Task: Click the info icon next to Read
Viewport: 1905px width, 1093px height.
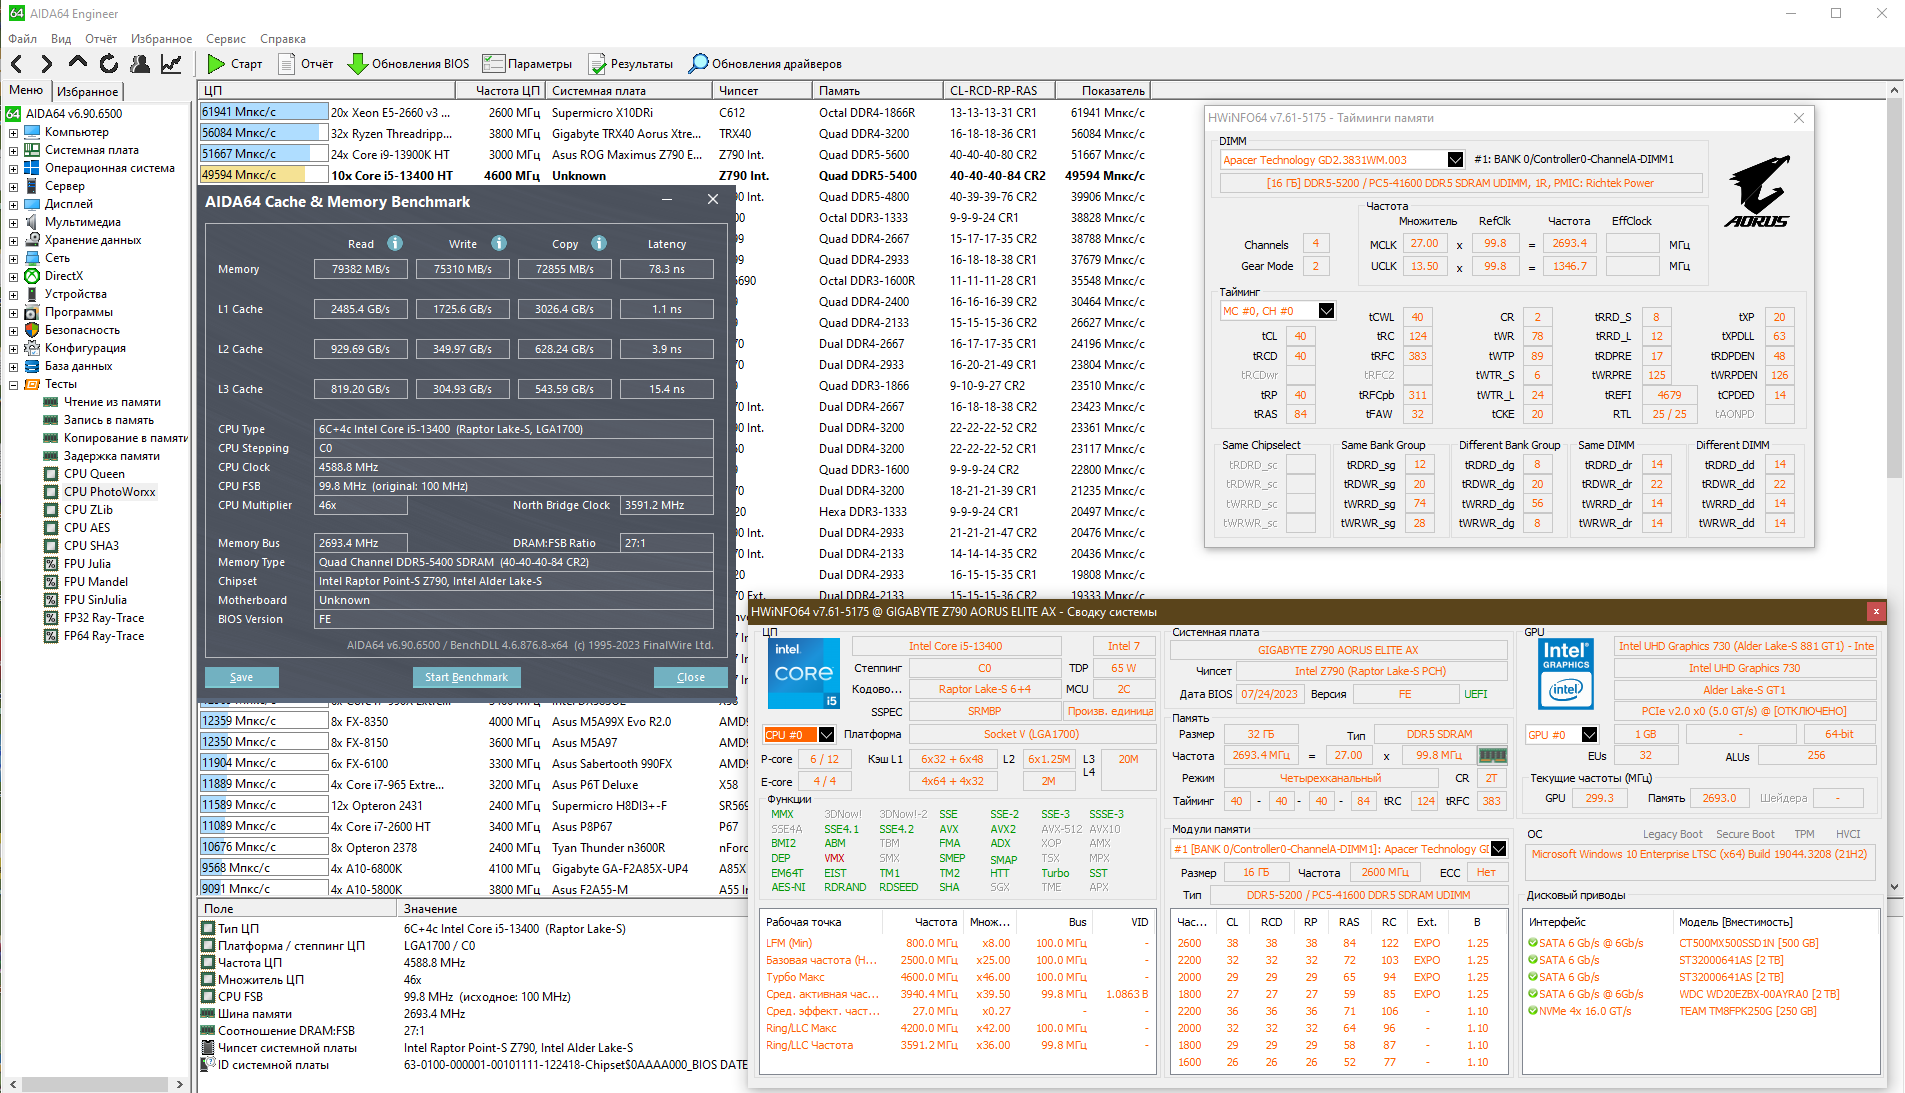Action: pos(395,243)
